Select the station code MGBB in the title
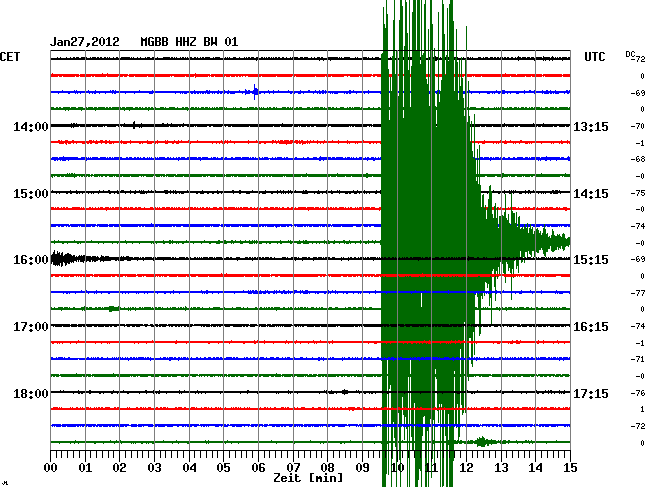The width and height of the screenshot is (650, 494). 154,42
